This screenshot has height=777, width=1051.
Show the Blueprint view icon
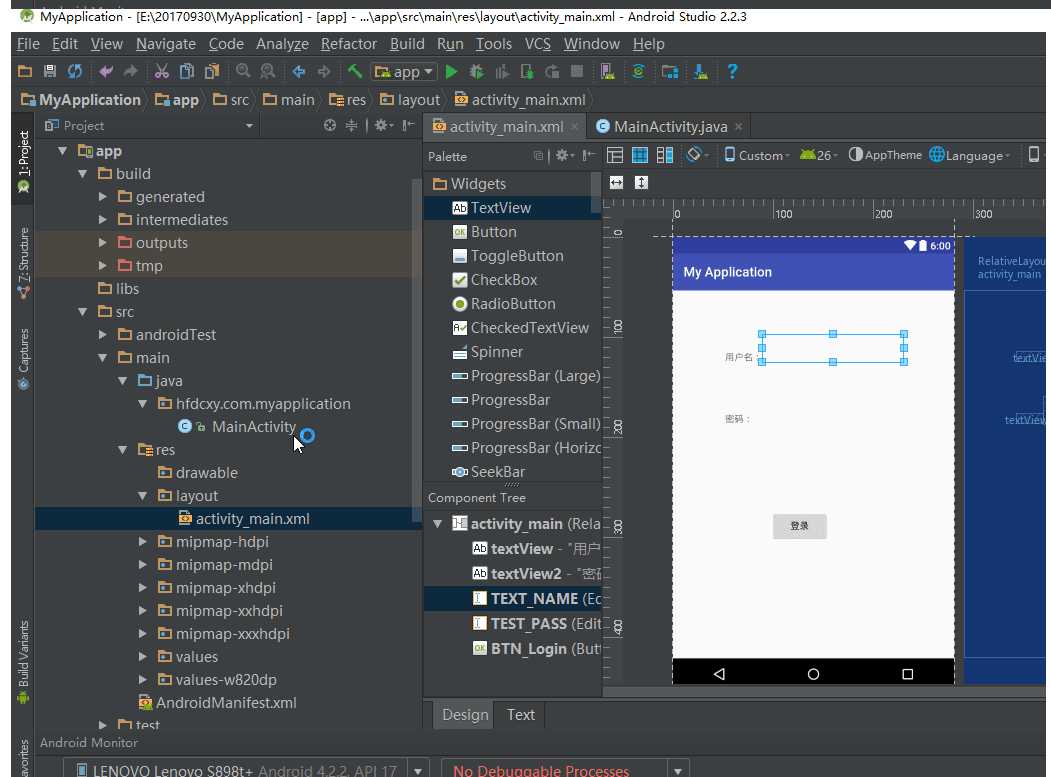(x=640, y=156)
